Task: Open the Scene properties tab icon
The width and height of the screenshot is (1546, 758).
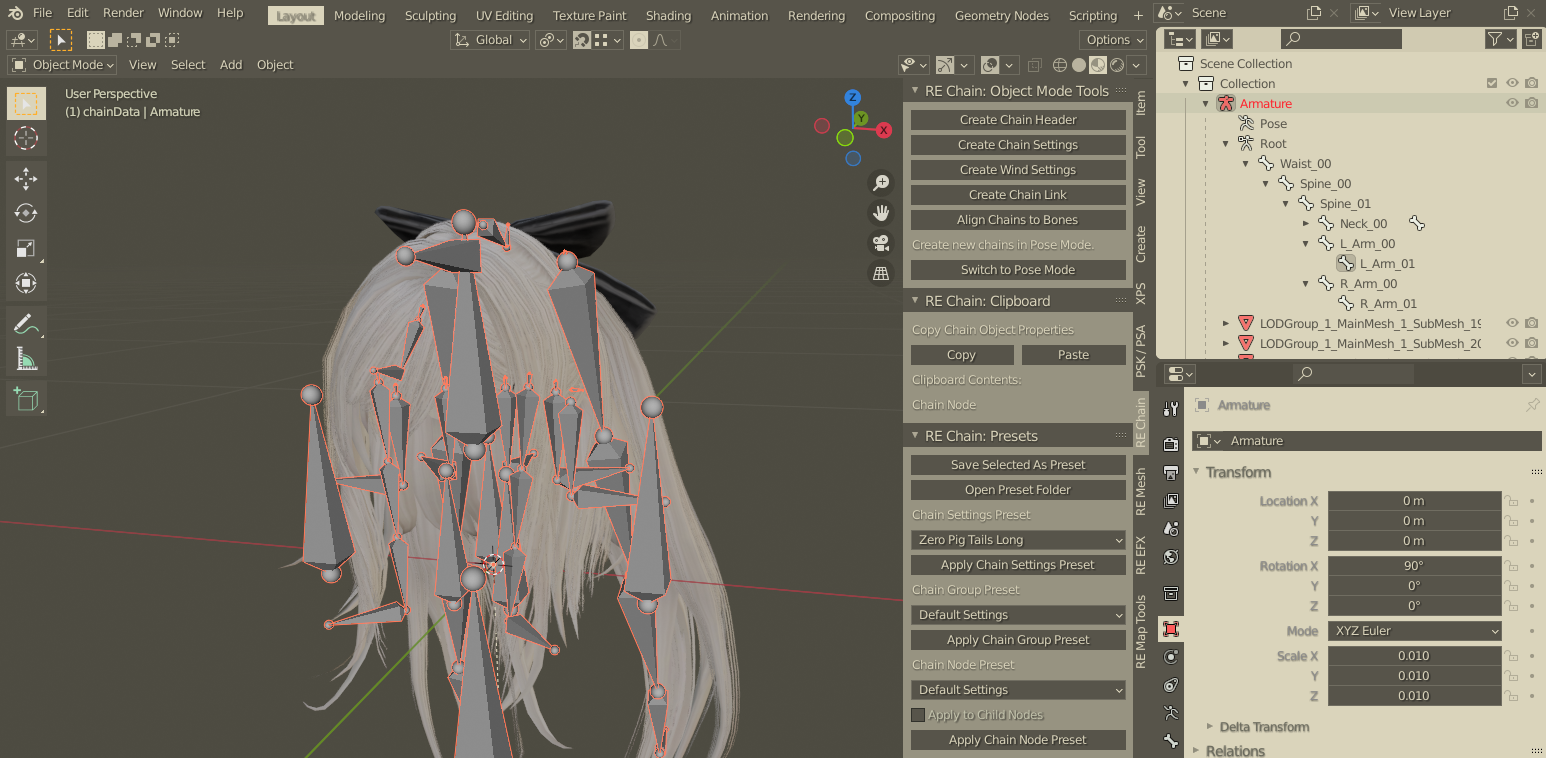Action: (x=1171, y=528)
